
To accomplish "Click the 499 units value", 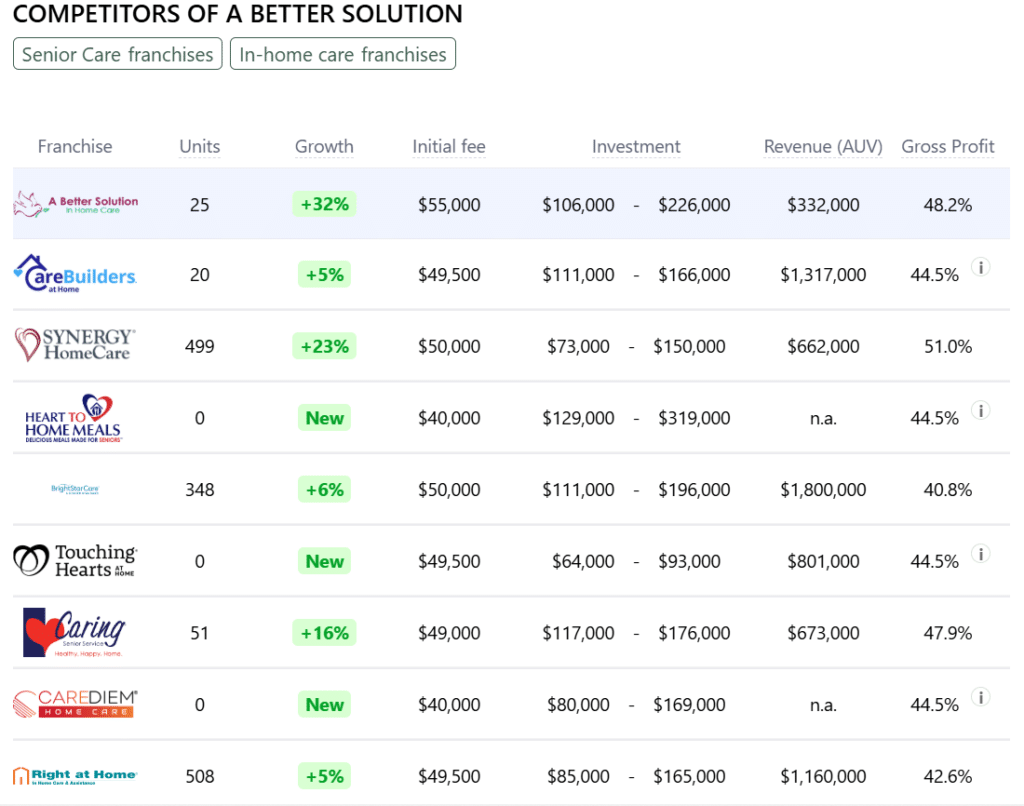I will click(x=200, y=346).
